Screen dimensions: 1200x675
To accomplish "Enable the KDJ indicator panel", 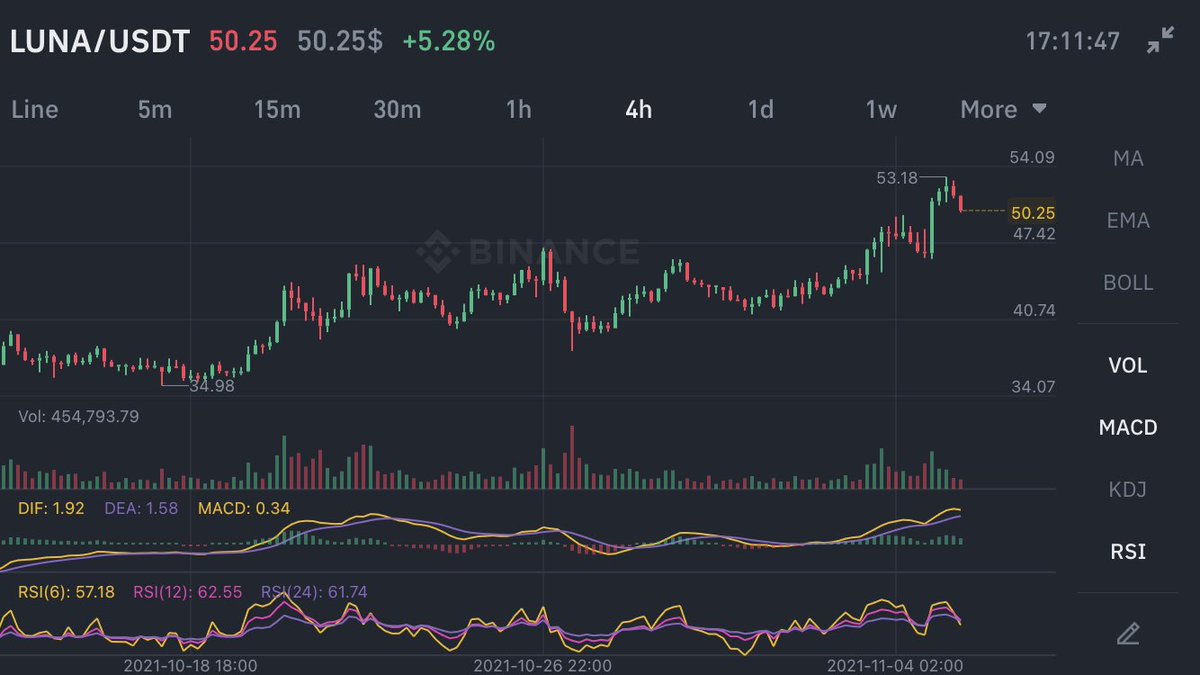I will tap(1128, 489).
